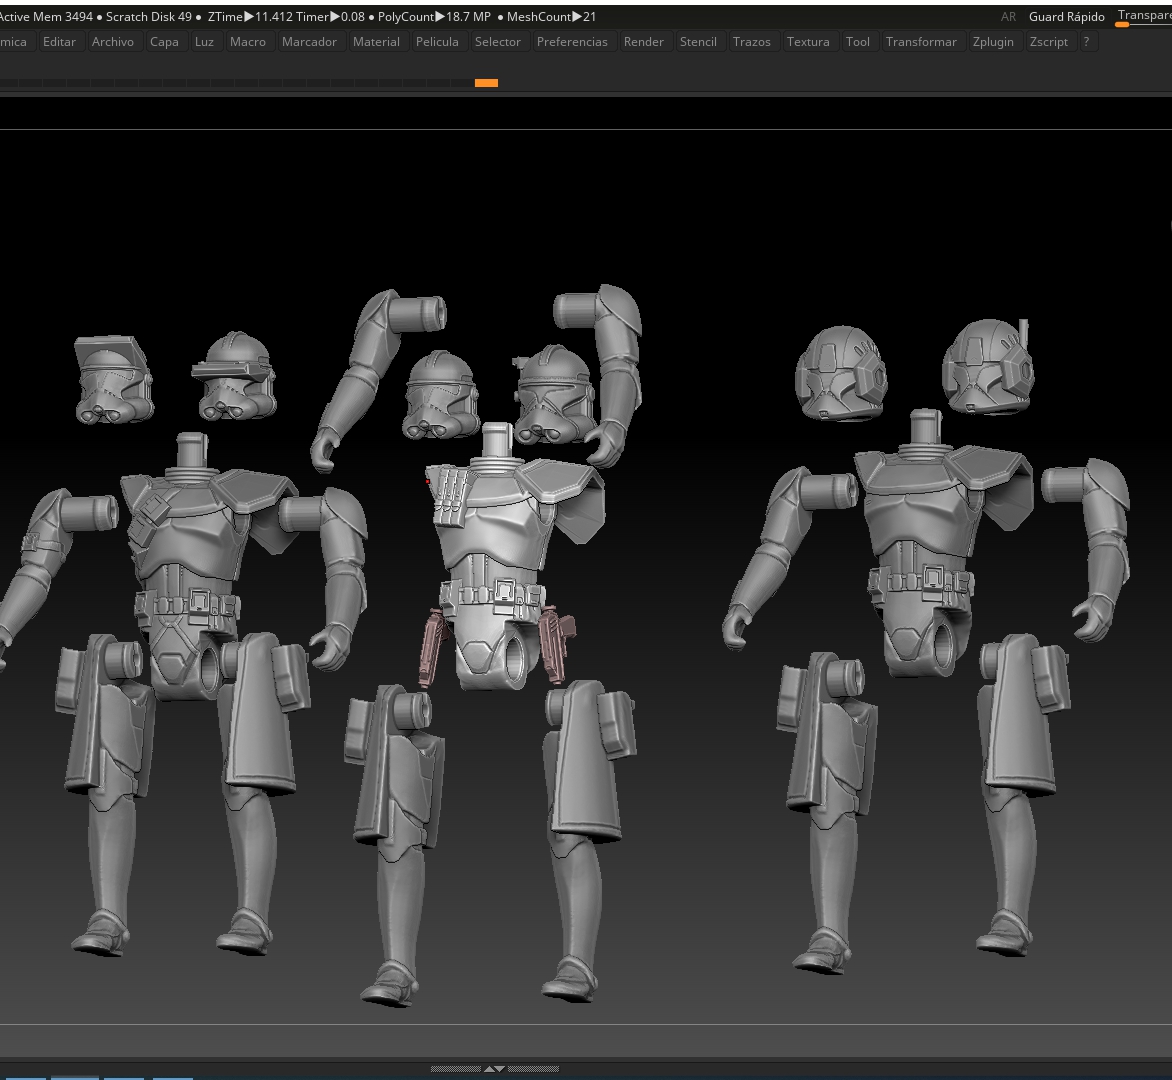Image resolution: width=1172 pixels, height=1080 pixels.
Task: Open the Selector menu
Action: click(497, 42)
